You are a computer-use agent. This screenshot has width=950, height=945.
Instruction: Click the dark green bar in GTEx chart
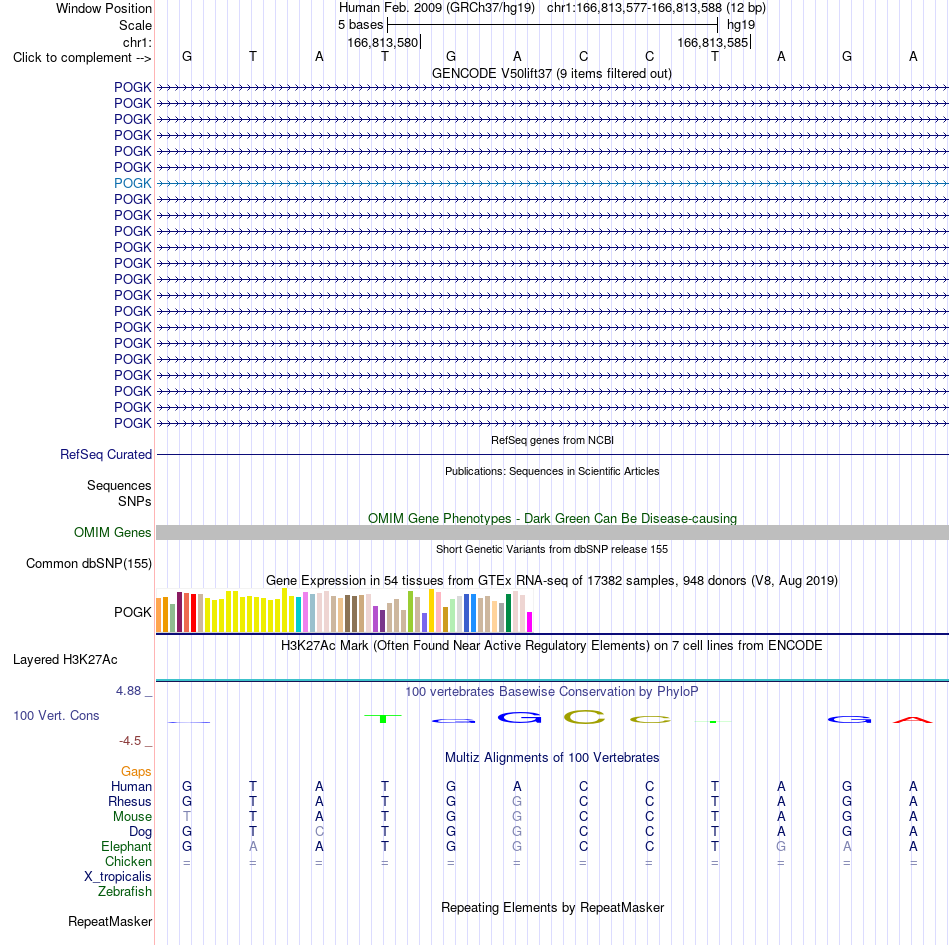[x=508, y=613]
